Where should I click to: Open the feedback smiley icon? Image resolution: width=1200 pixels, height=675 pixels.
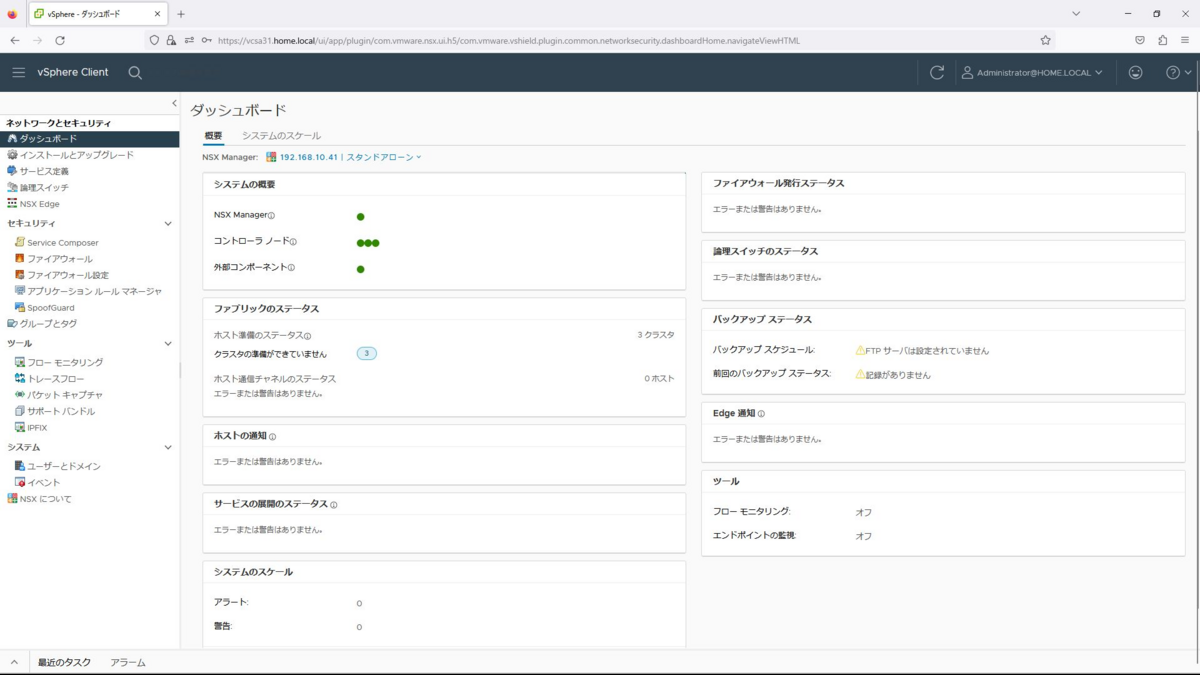click(x=1135, y=73)
